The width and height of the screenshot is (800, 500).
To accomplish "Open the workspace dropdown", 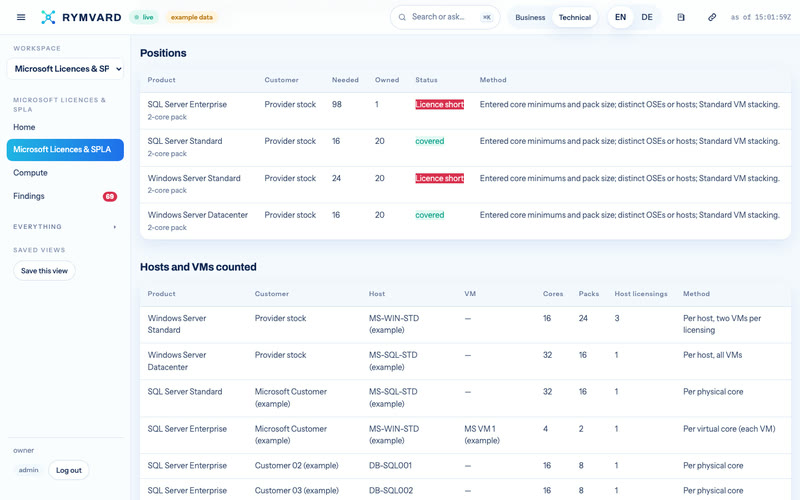I will pos(65,69).
